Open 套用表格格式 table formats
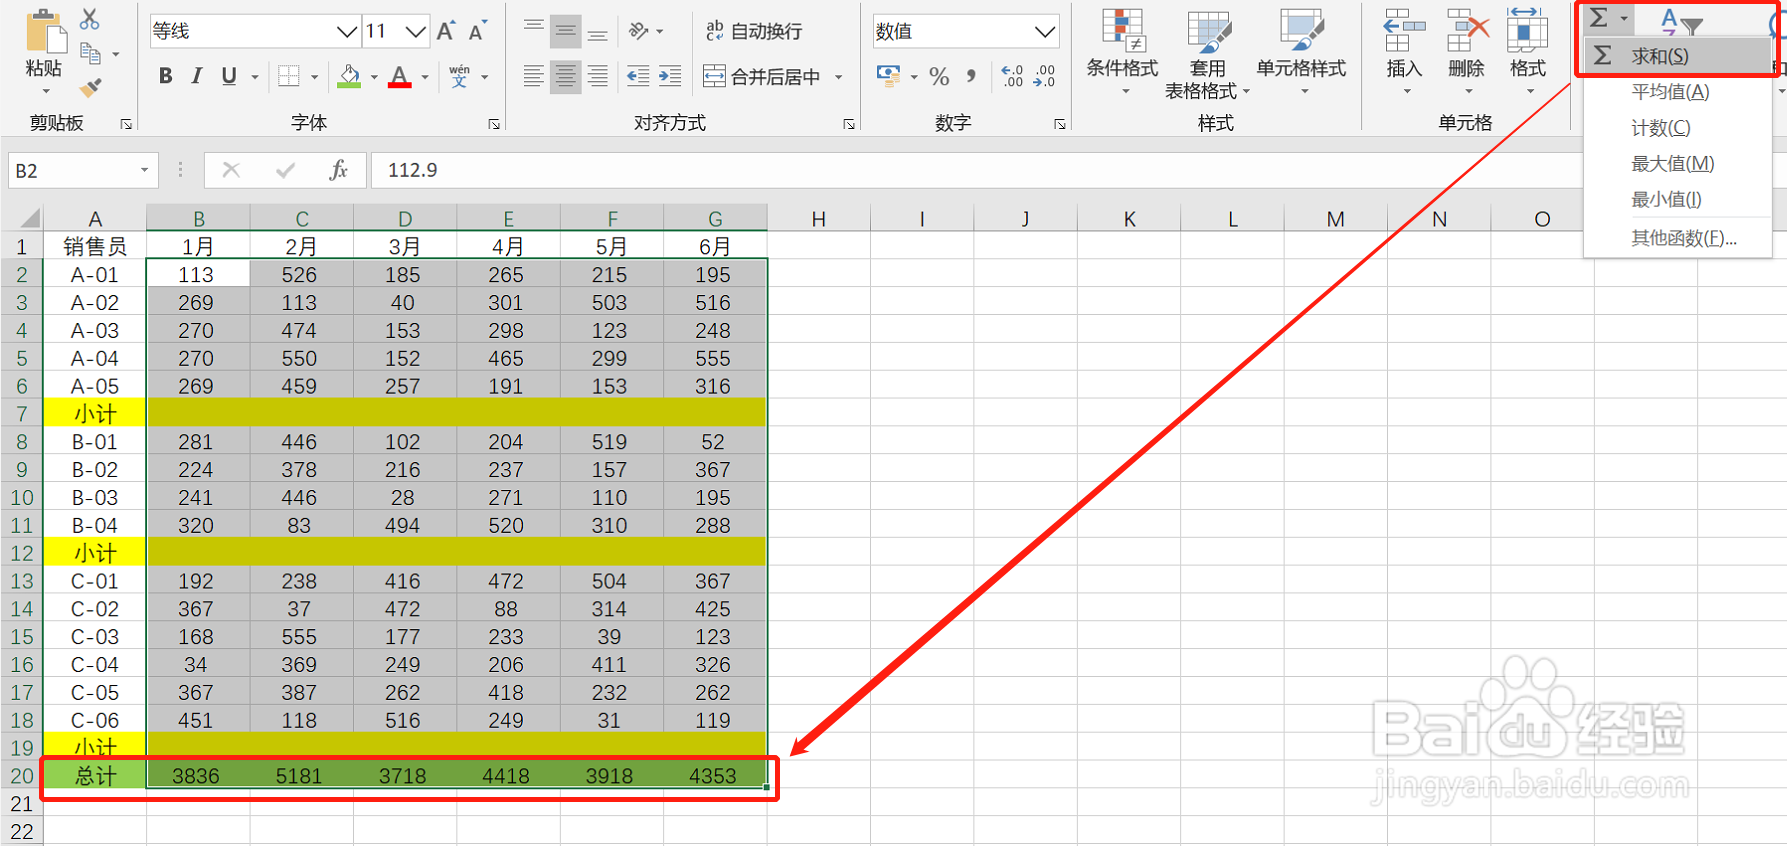The image size is (1787, 846). tap(1207, 54)
